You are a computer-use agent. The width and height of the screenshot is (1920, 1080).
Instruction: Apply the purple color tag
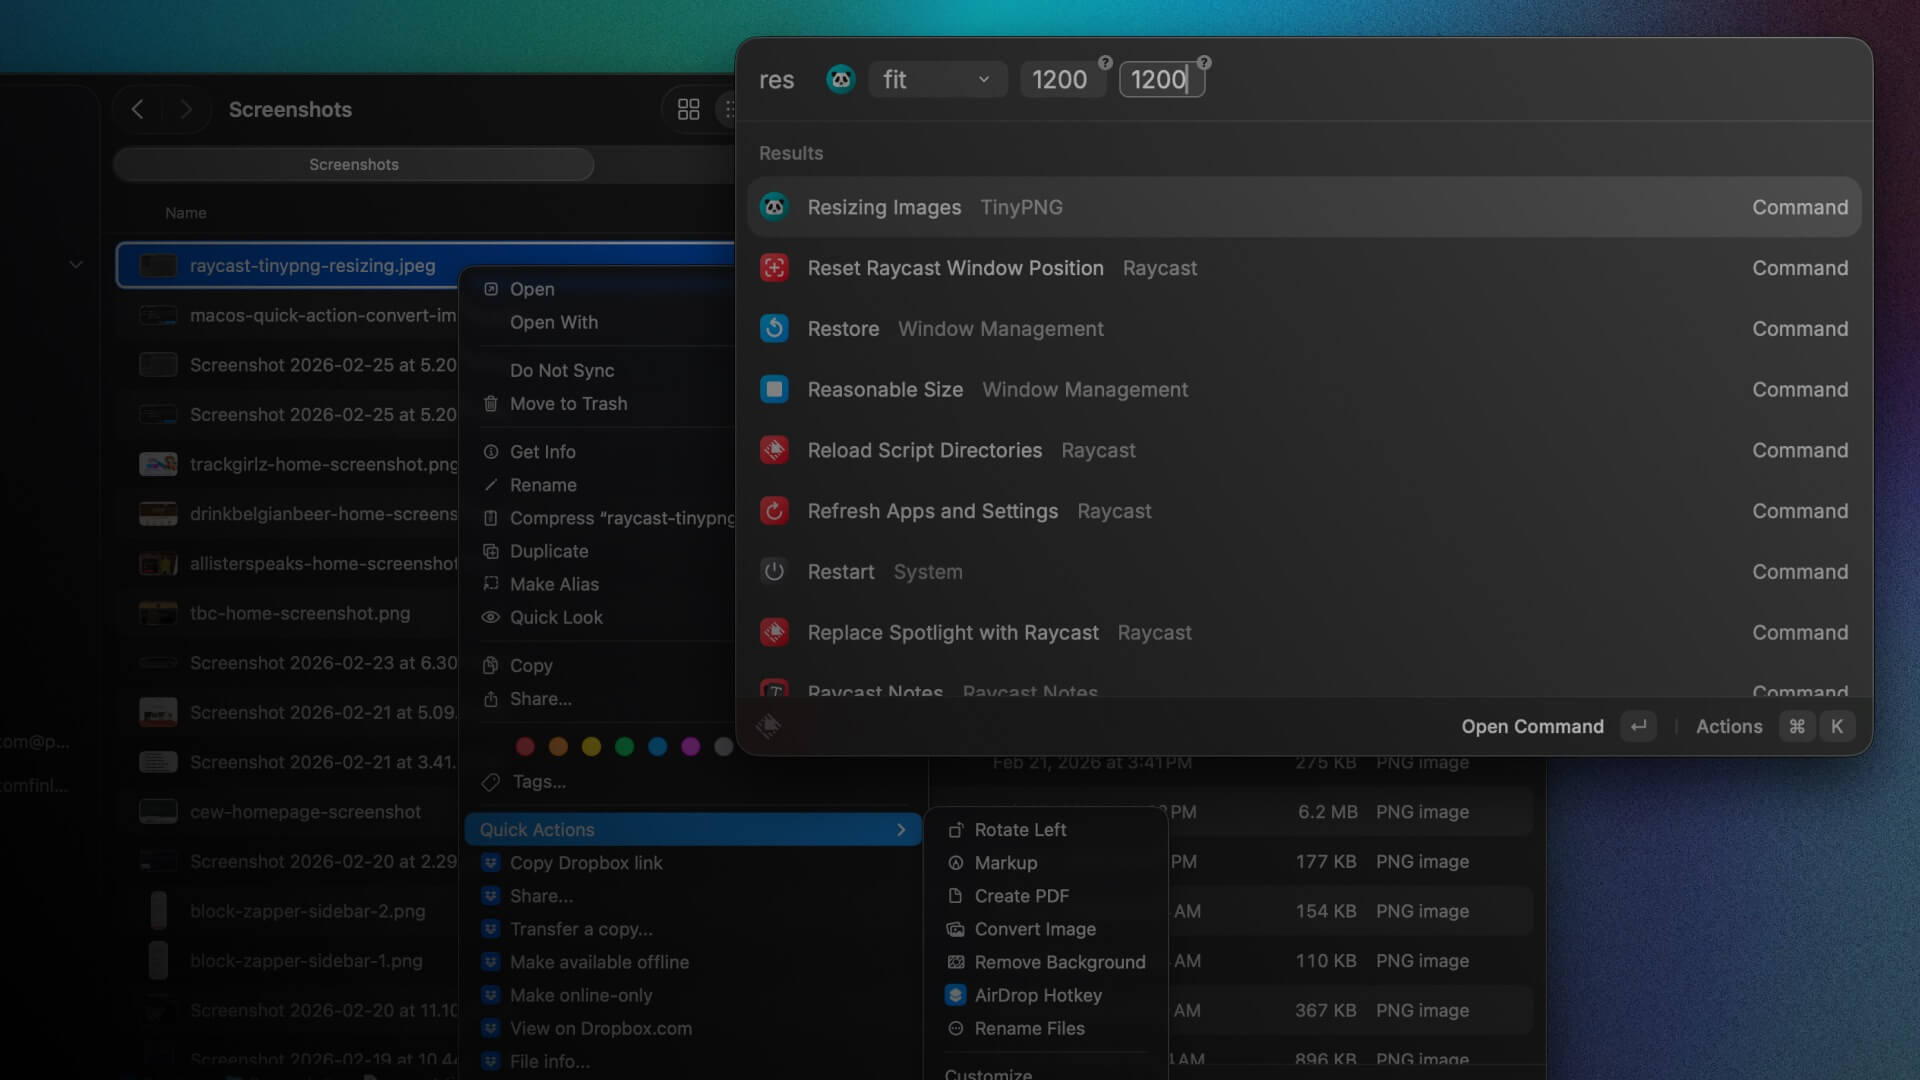pos(691,747)
